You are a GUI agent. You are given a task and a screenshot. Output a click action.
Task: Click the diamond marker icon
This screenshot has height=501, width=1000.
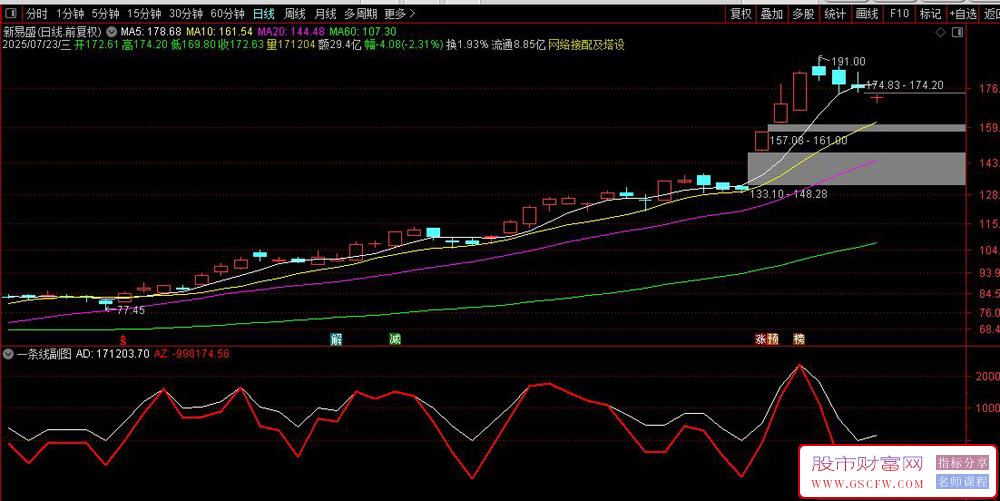pos(941,32)
